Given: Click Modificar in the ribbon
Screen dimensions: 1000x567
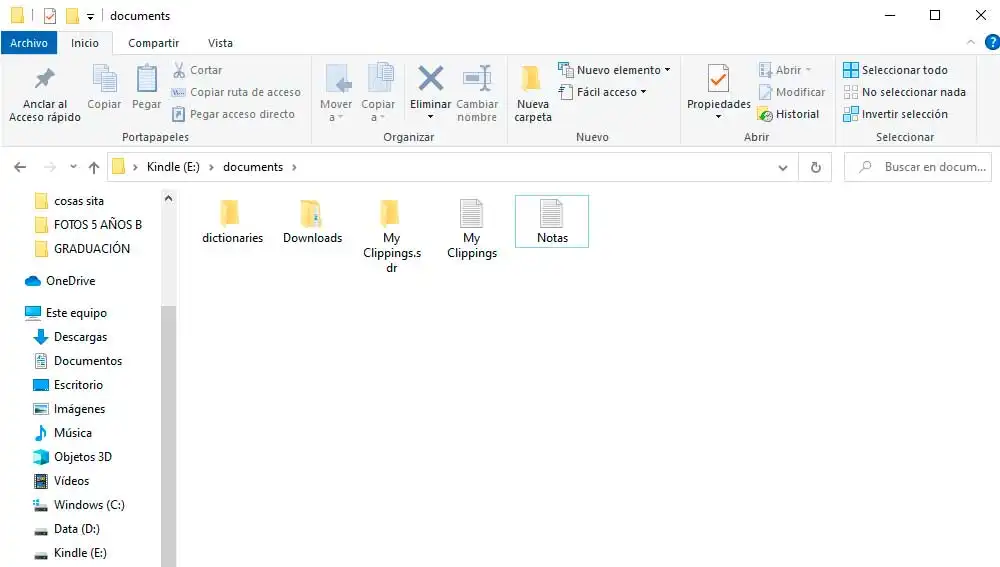Looking at the screenshot, I should tap(791, 92).
